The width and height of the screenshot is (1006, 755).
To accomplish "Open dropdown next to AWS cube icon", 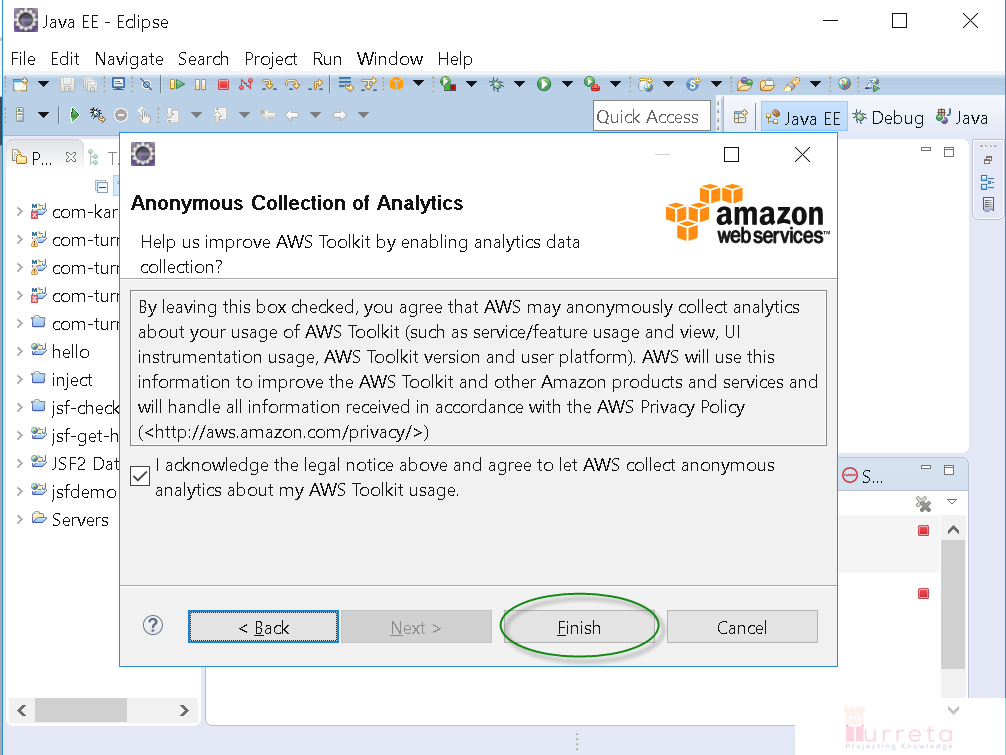I will pyautogui.click(x=418, y=83).
